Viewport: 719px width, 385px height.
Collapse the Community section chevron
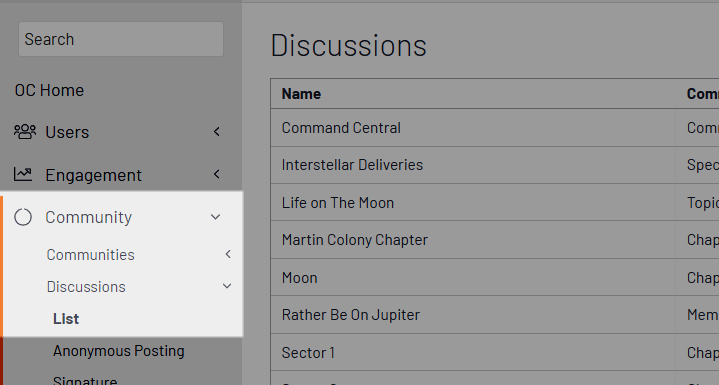(216, 217)
